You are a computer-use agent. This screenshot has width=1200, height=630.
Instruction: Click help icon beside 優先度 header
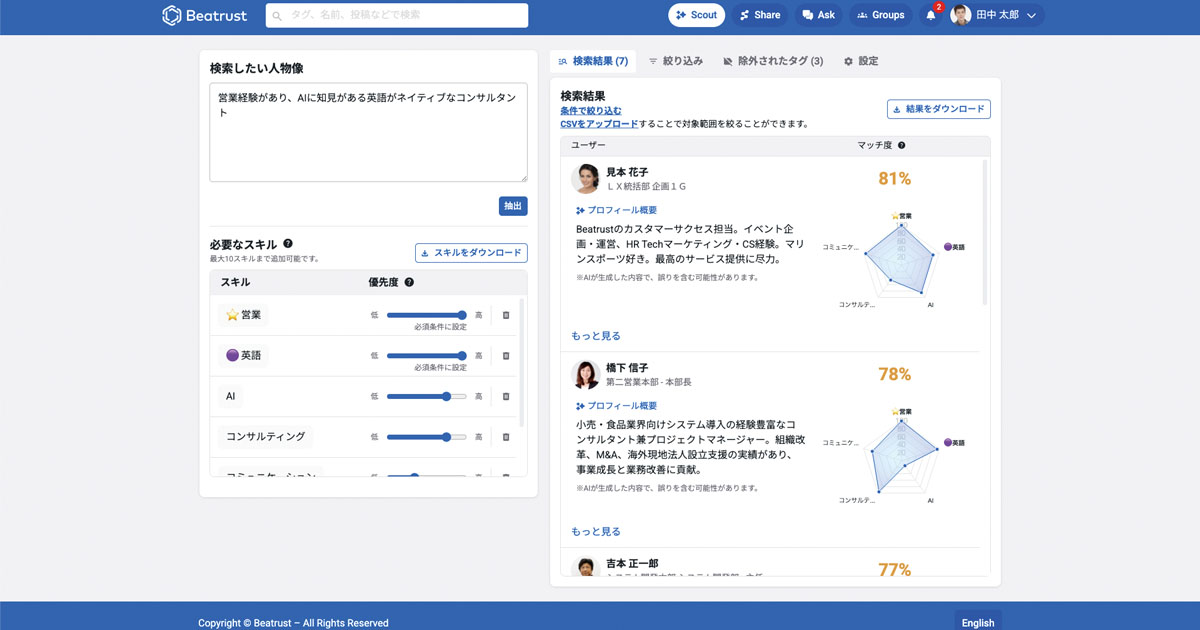pos(409,283)
